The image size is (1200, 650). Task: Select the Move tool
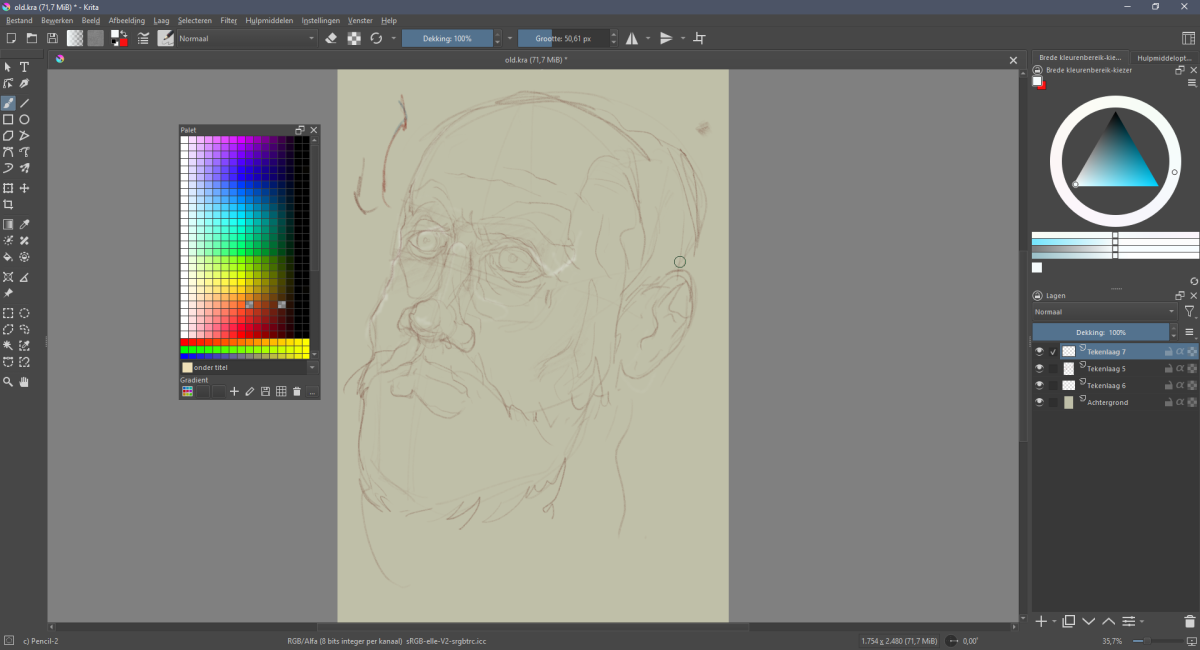click(25, 188)
